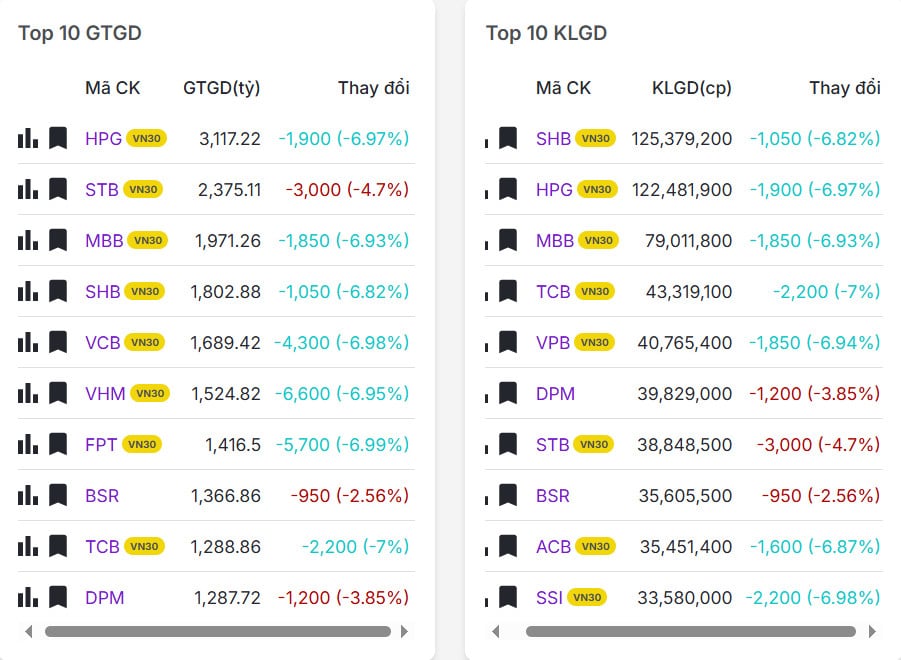Click chart icon for DPM in GTGD table
This screenshot has height=660, width=901.
28,597
